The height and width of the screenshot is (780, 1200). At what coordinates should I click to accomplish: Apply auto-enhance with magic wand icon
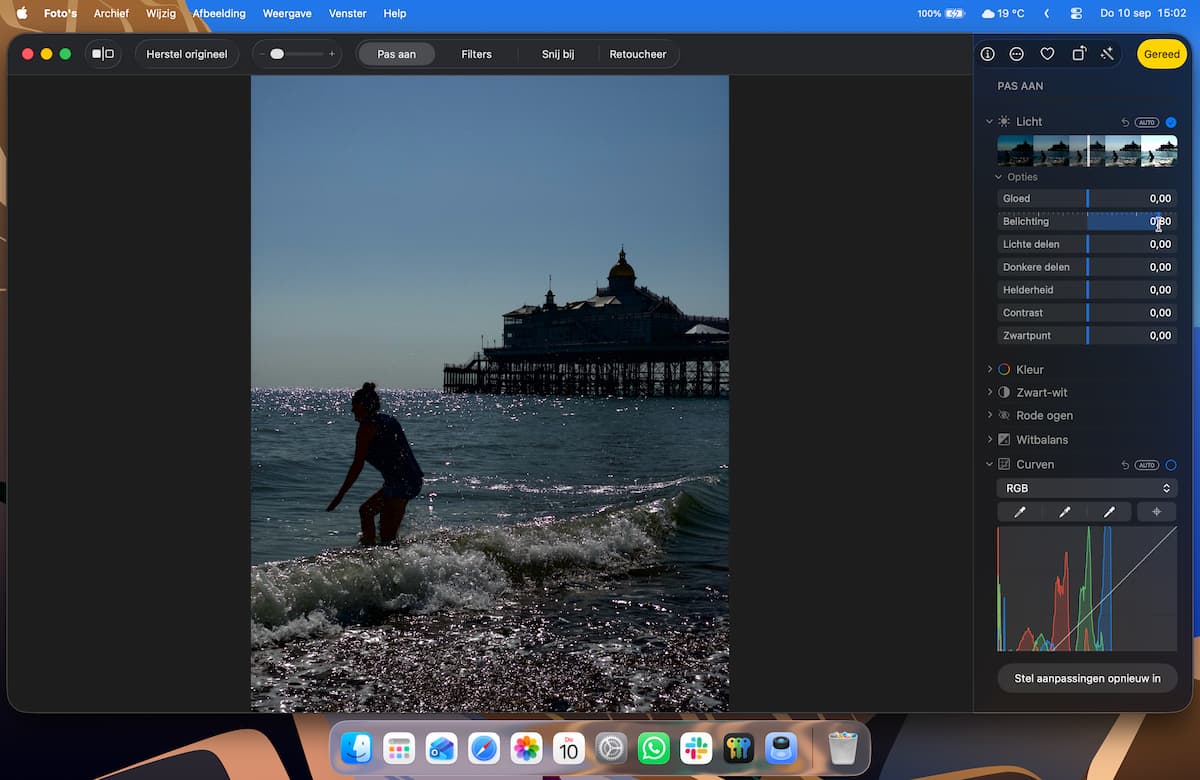click(1107, 54)
